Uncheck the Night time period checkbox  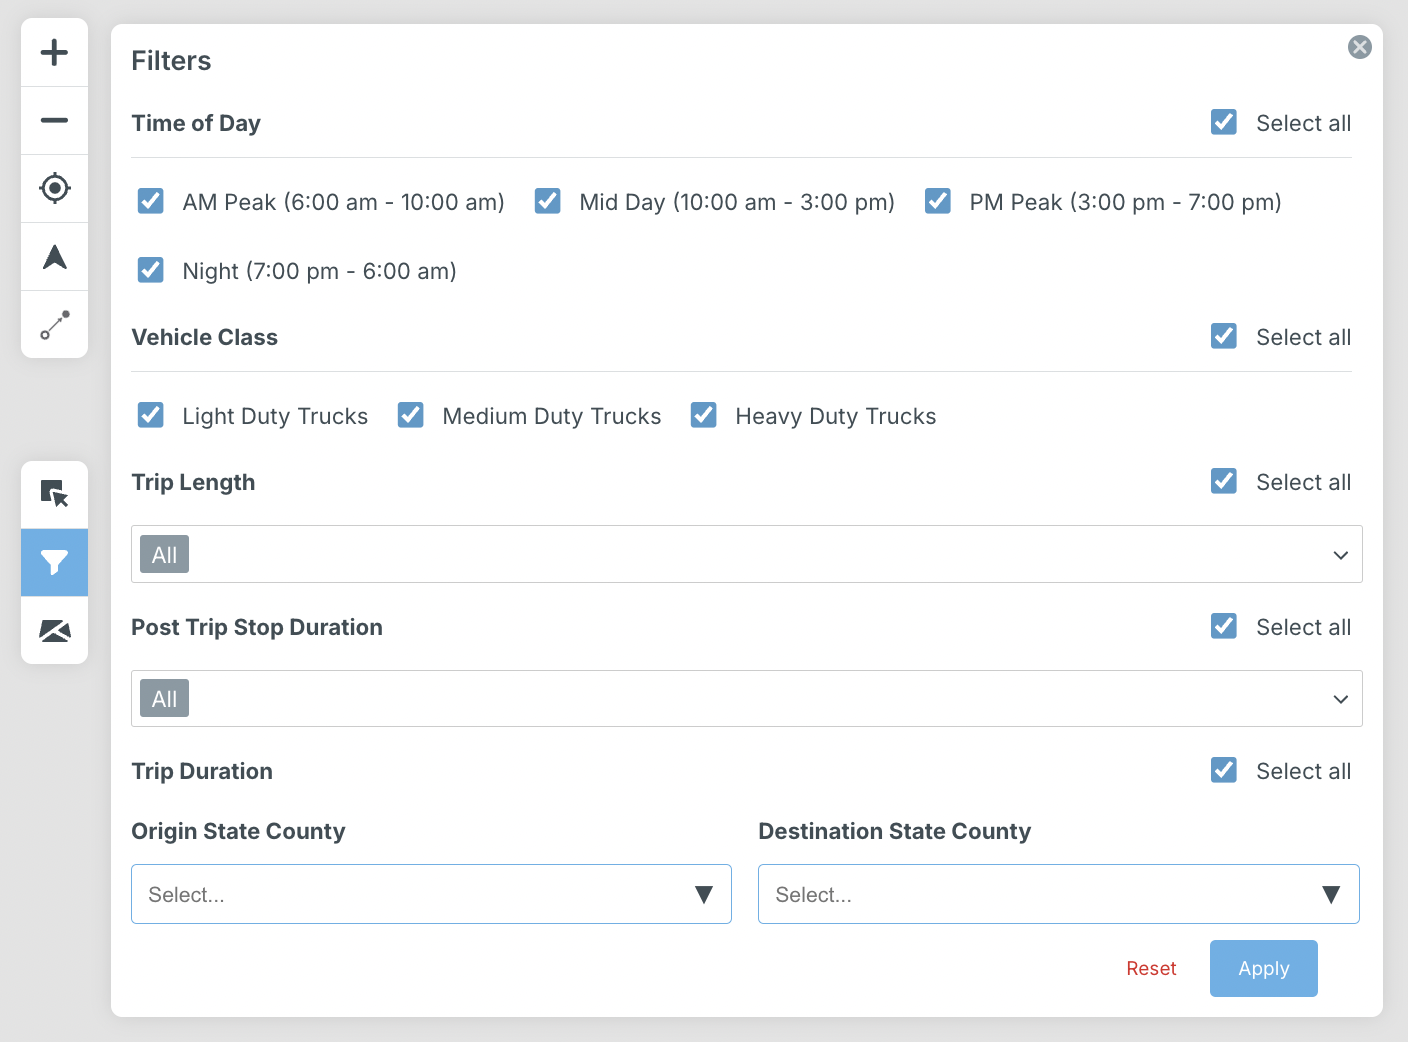151,271
